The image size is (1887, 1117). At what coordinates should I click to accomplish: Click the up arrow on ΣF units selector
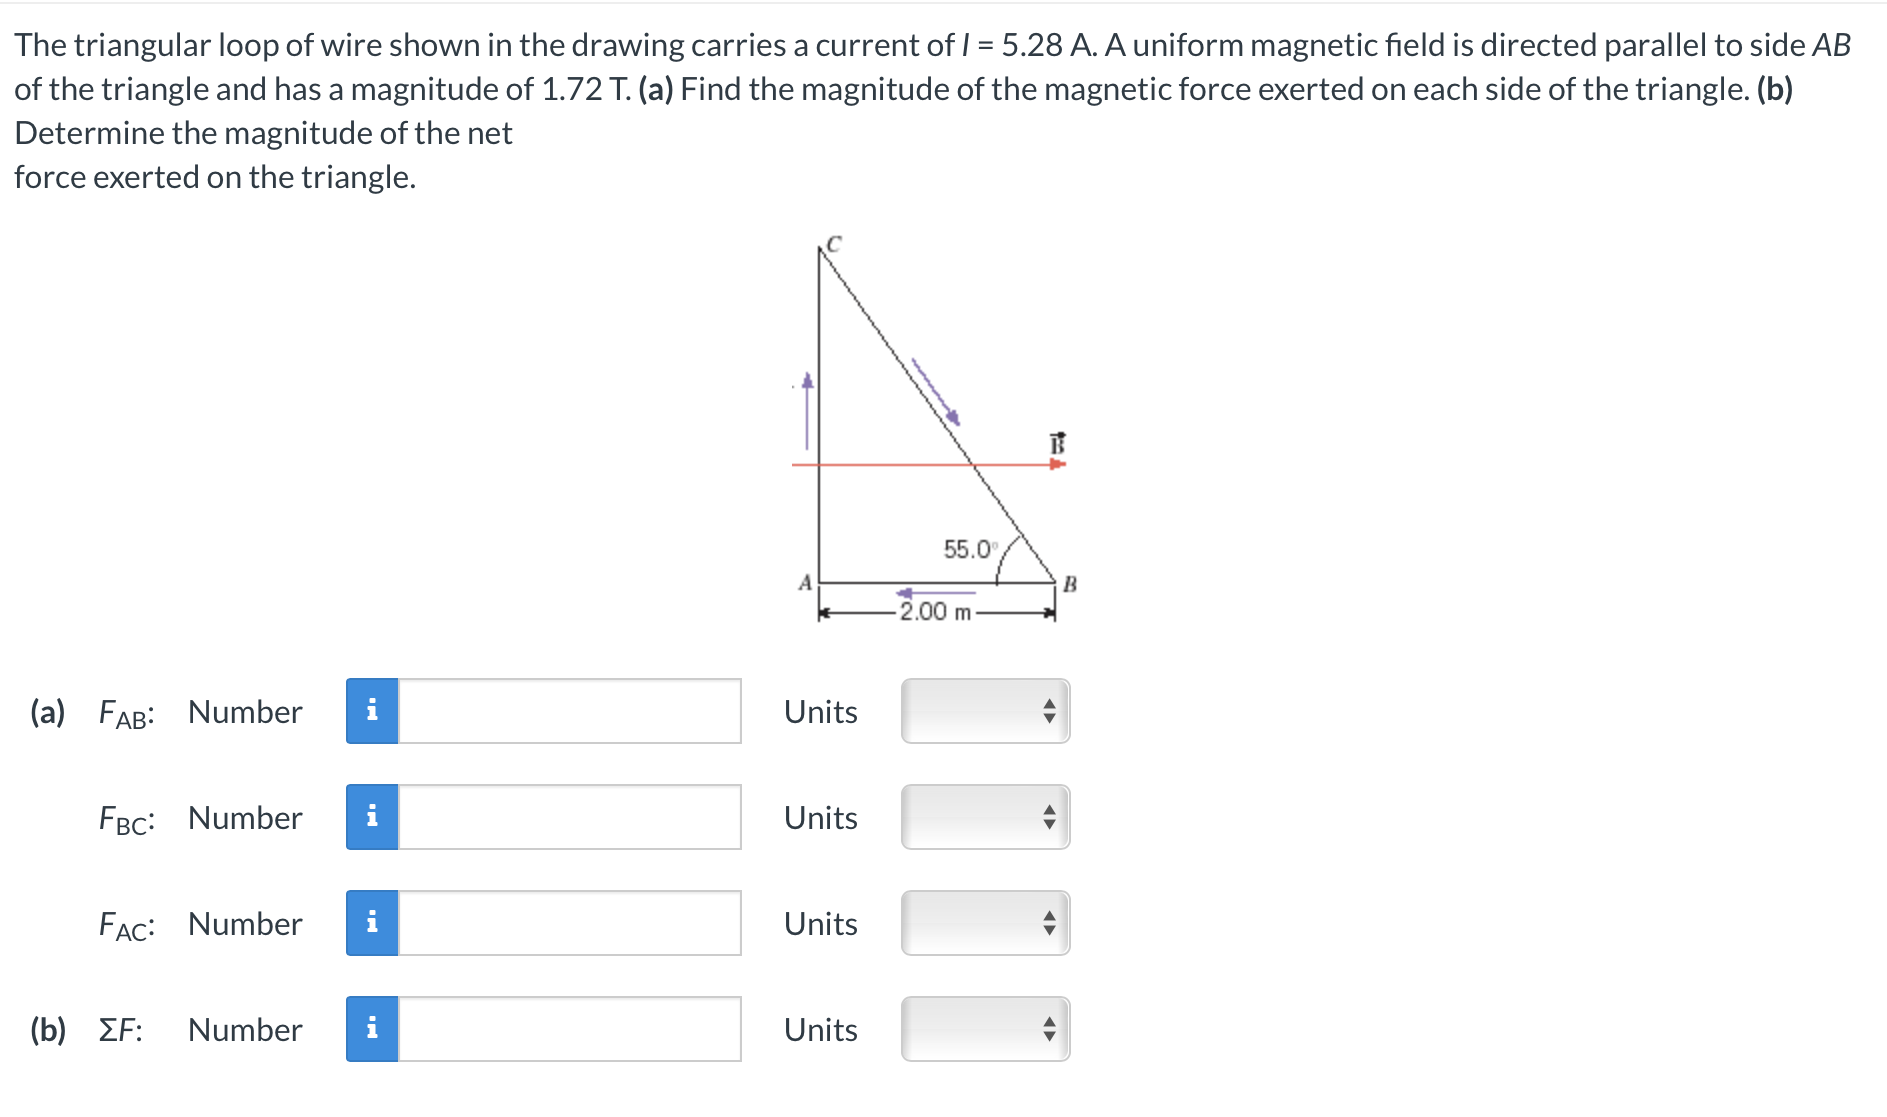coord(1048,1023)
